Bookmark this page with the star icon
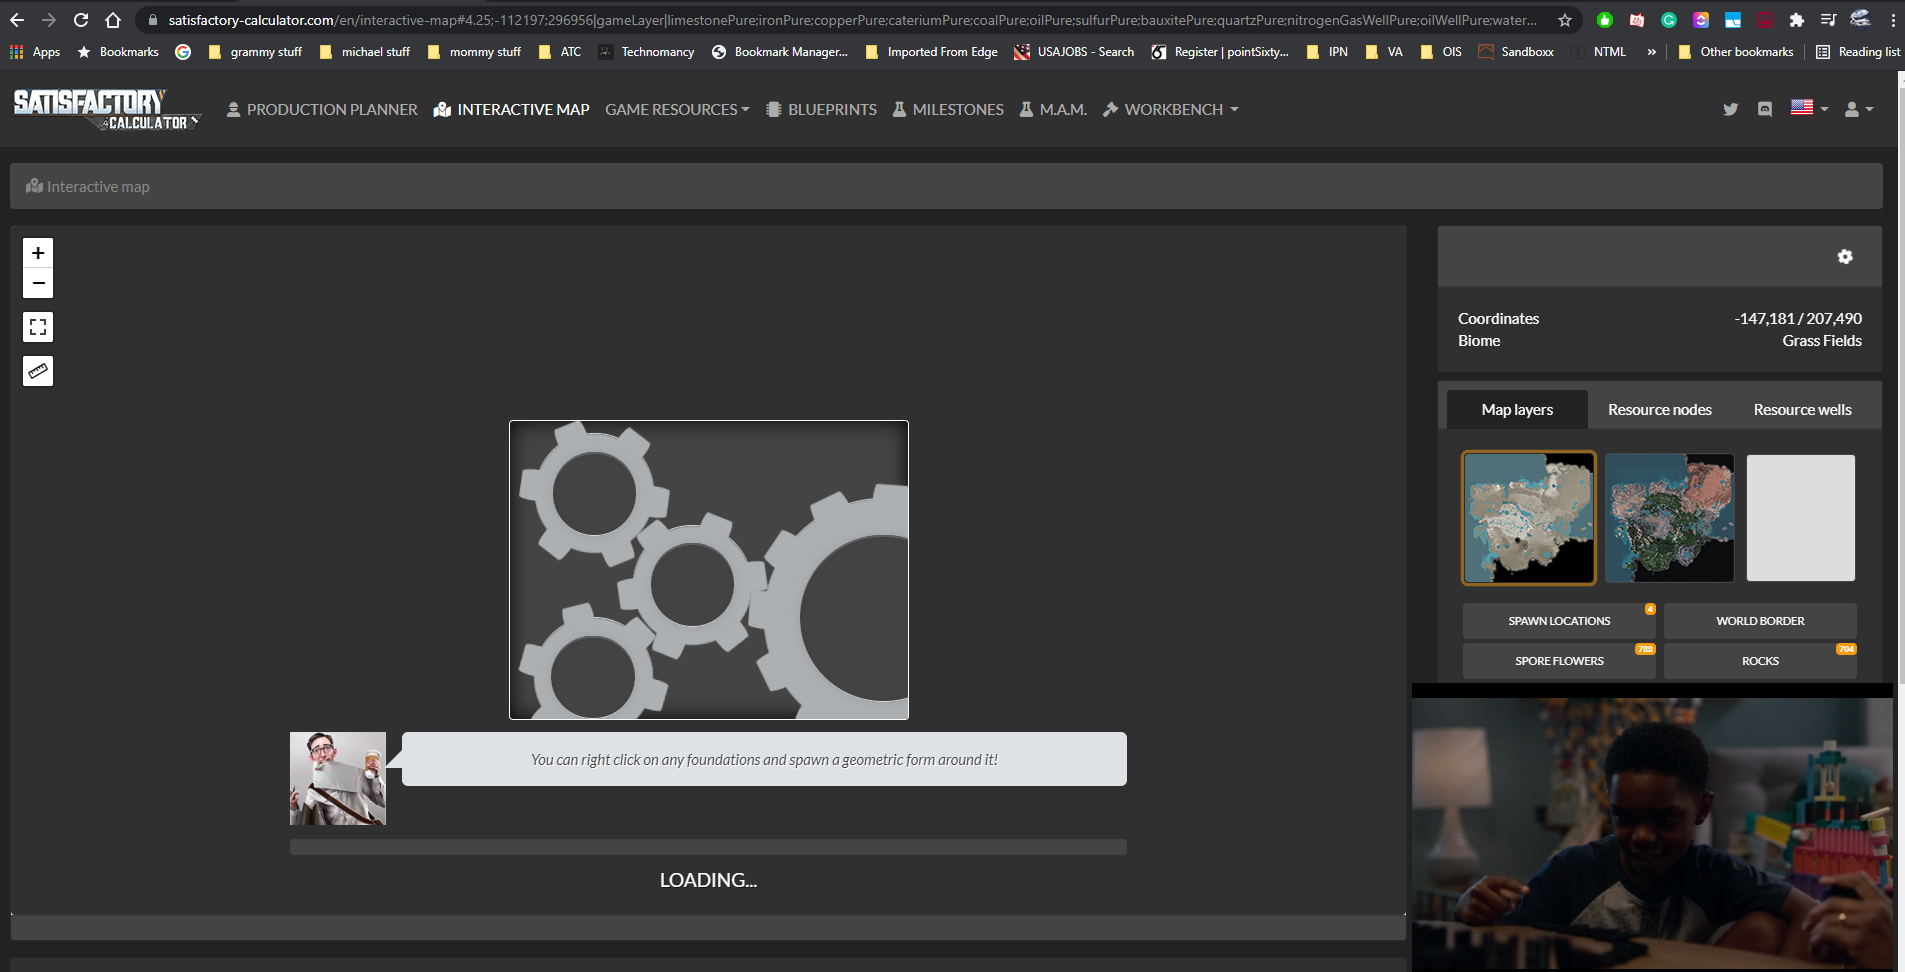Viewport: 1905px width, 972px height. 1565,20
